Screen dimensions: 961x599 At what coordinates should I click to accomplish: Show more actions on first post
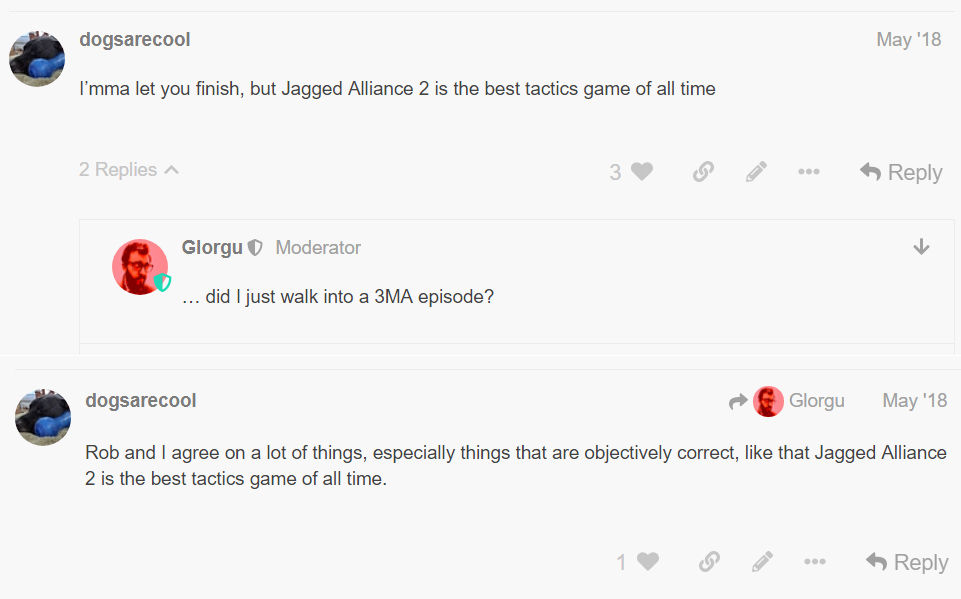click(x=809, y=172)
